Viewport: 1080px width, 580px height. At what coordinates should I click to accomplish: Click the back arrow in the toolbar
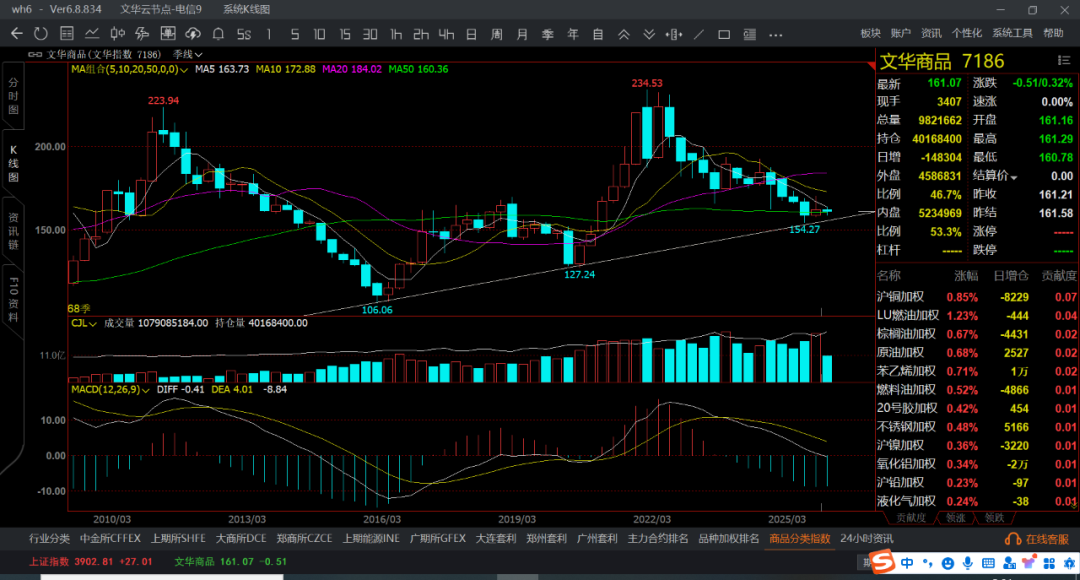click(x=17, y=34)
